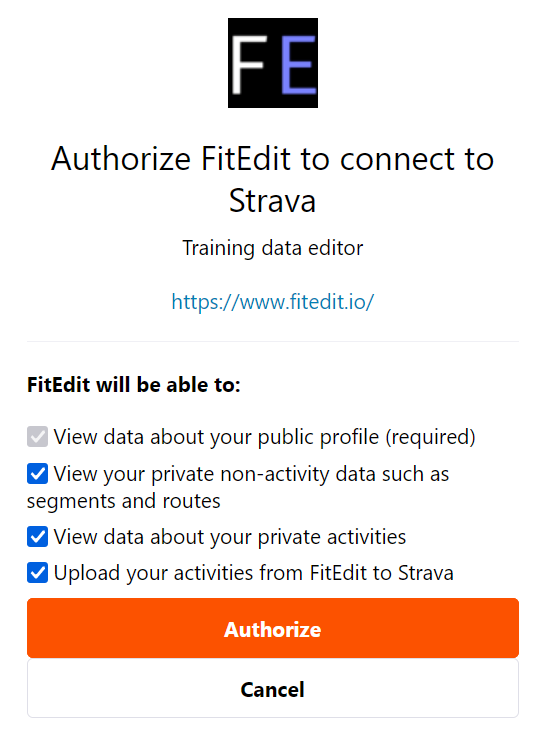Click the word Strava in the heading
The width and height of the screenshot is (549, 730).
(x=272, y=201)
